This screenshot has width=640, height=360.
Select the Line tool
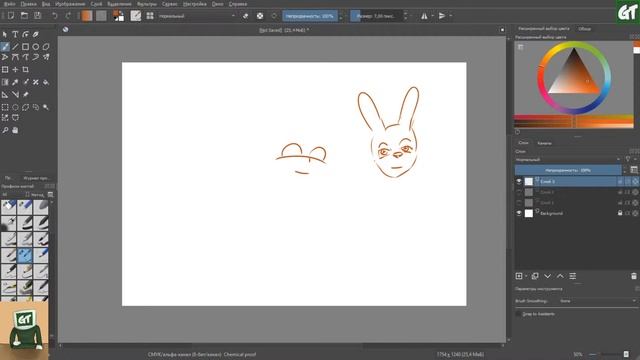coord(15,47)
